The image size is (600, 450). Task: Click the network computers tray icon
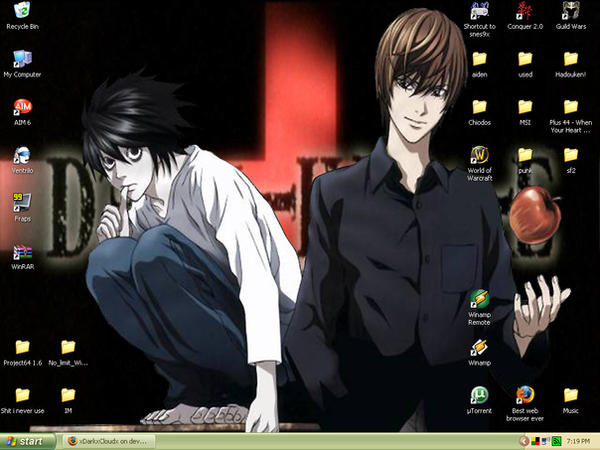(x=546, y=442)
